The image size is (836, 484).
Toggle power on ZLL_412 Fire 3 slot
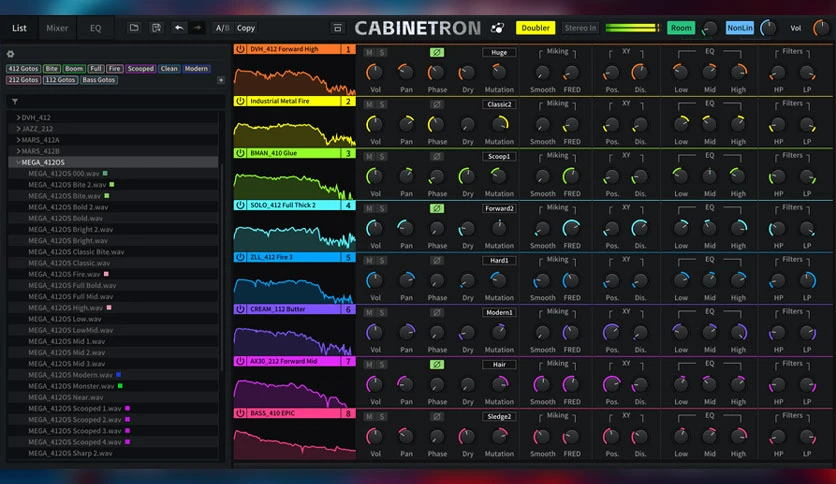pos(240,257)
